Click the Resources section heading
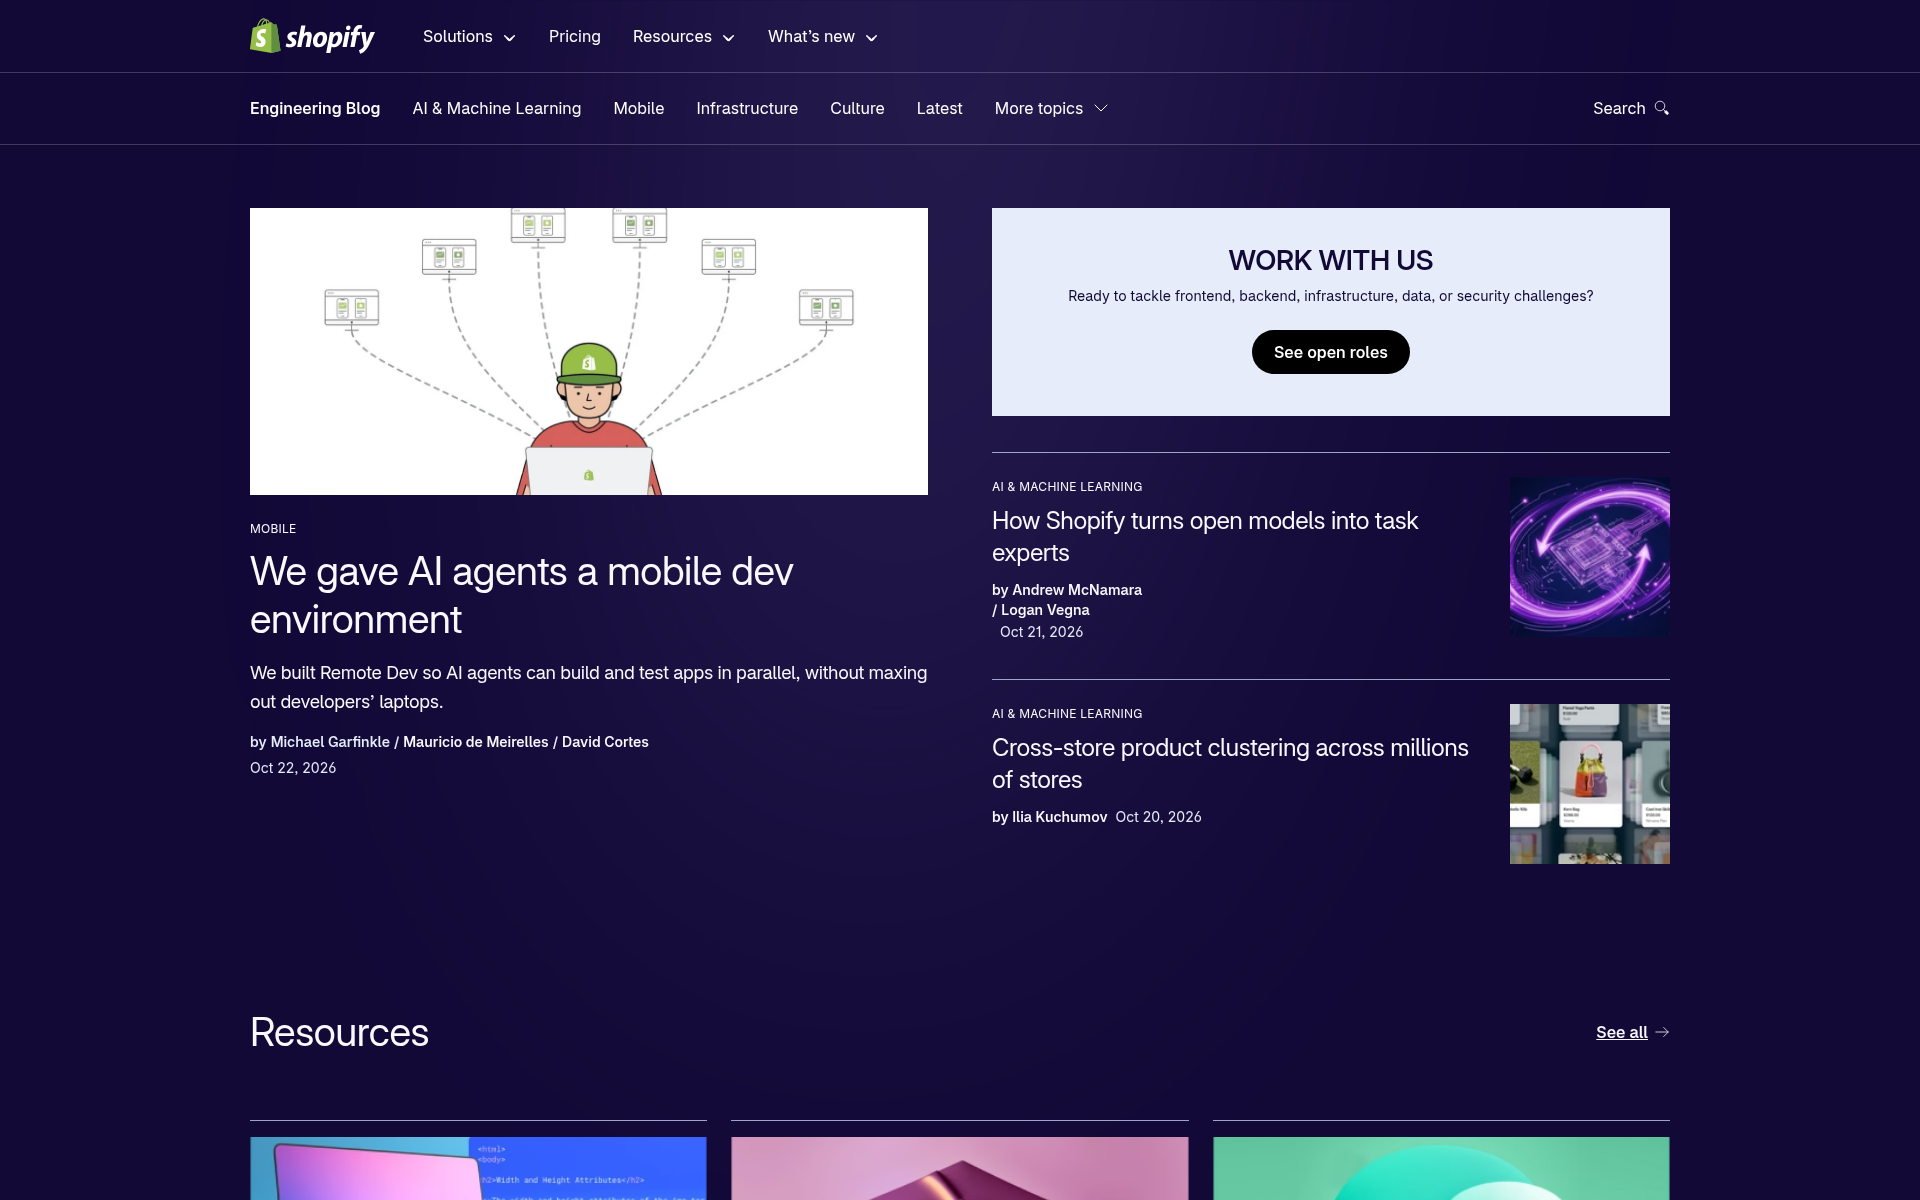1920x1200 pixels. (x=339, y=1032)
